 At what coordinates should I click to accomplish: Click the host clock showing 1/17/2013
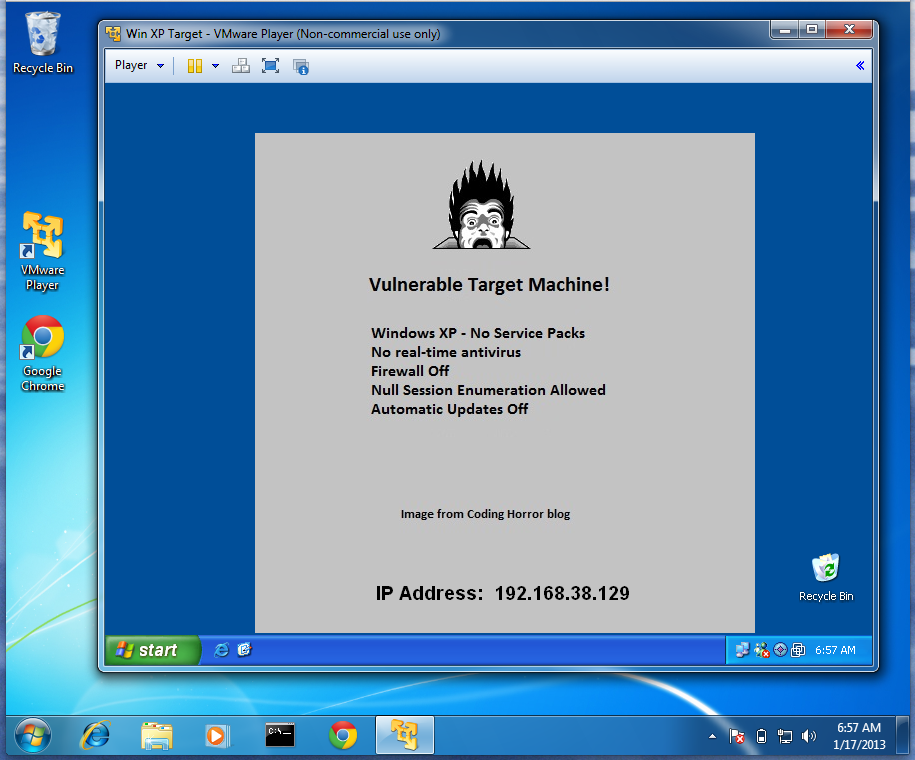click(859, 736)
